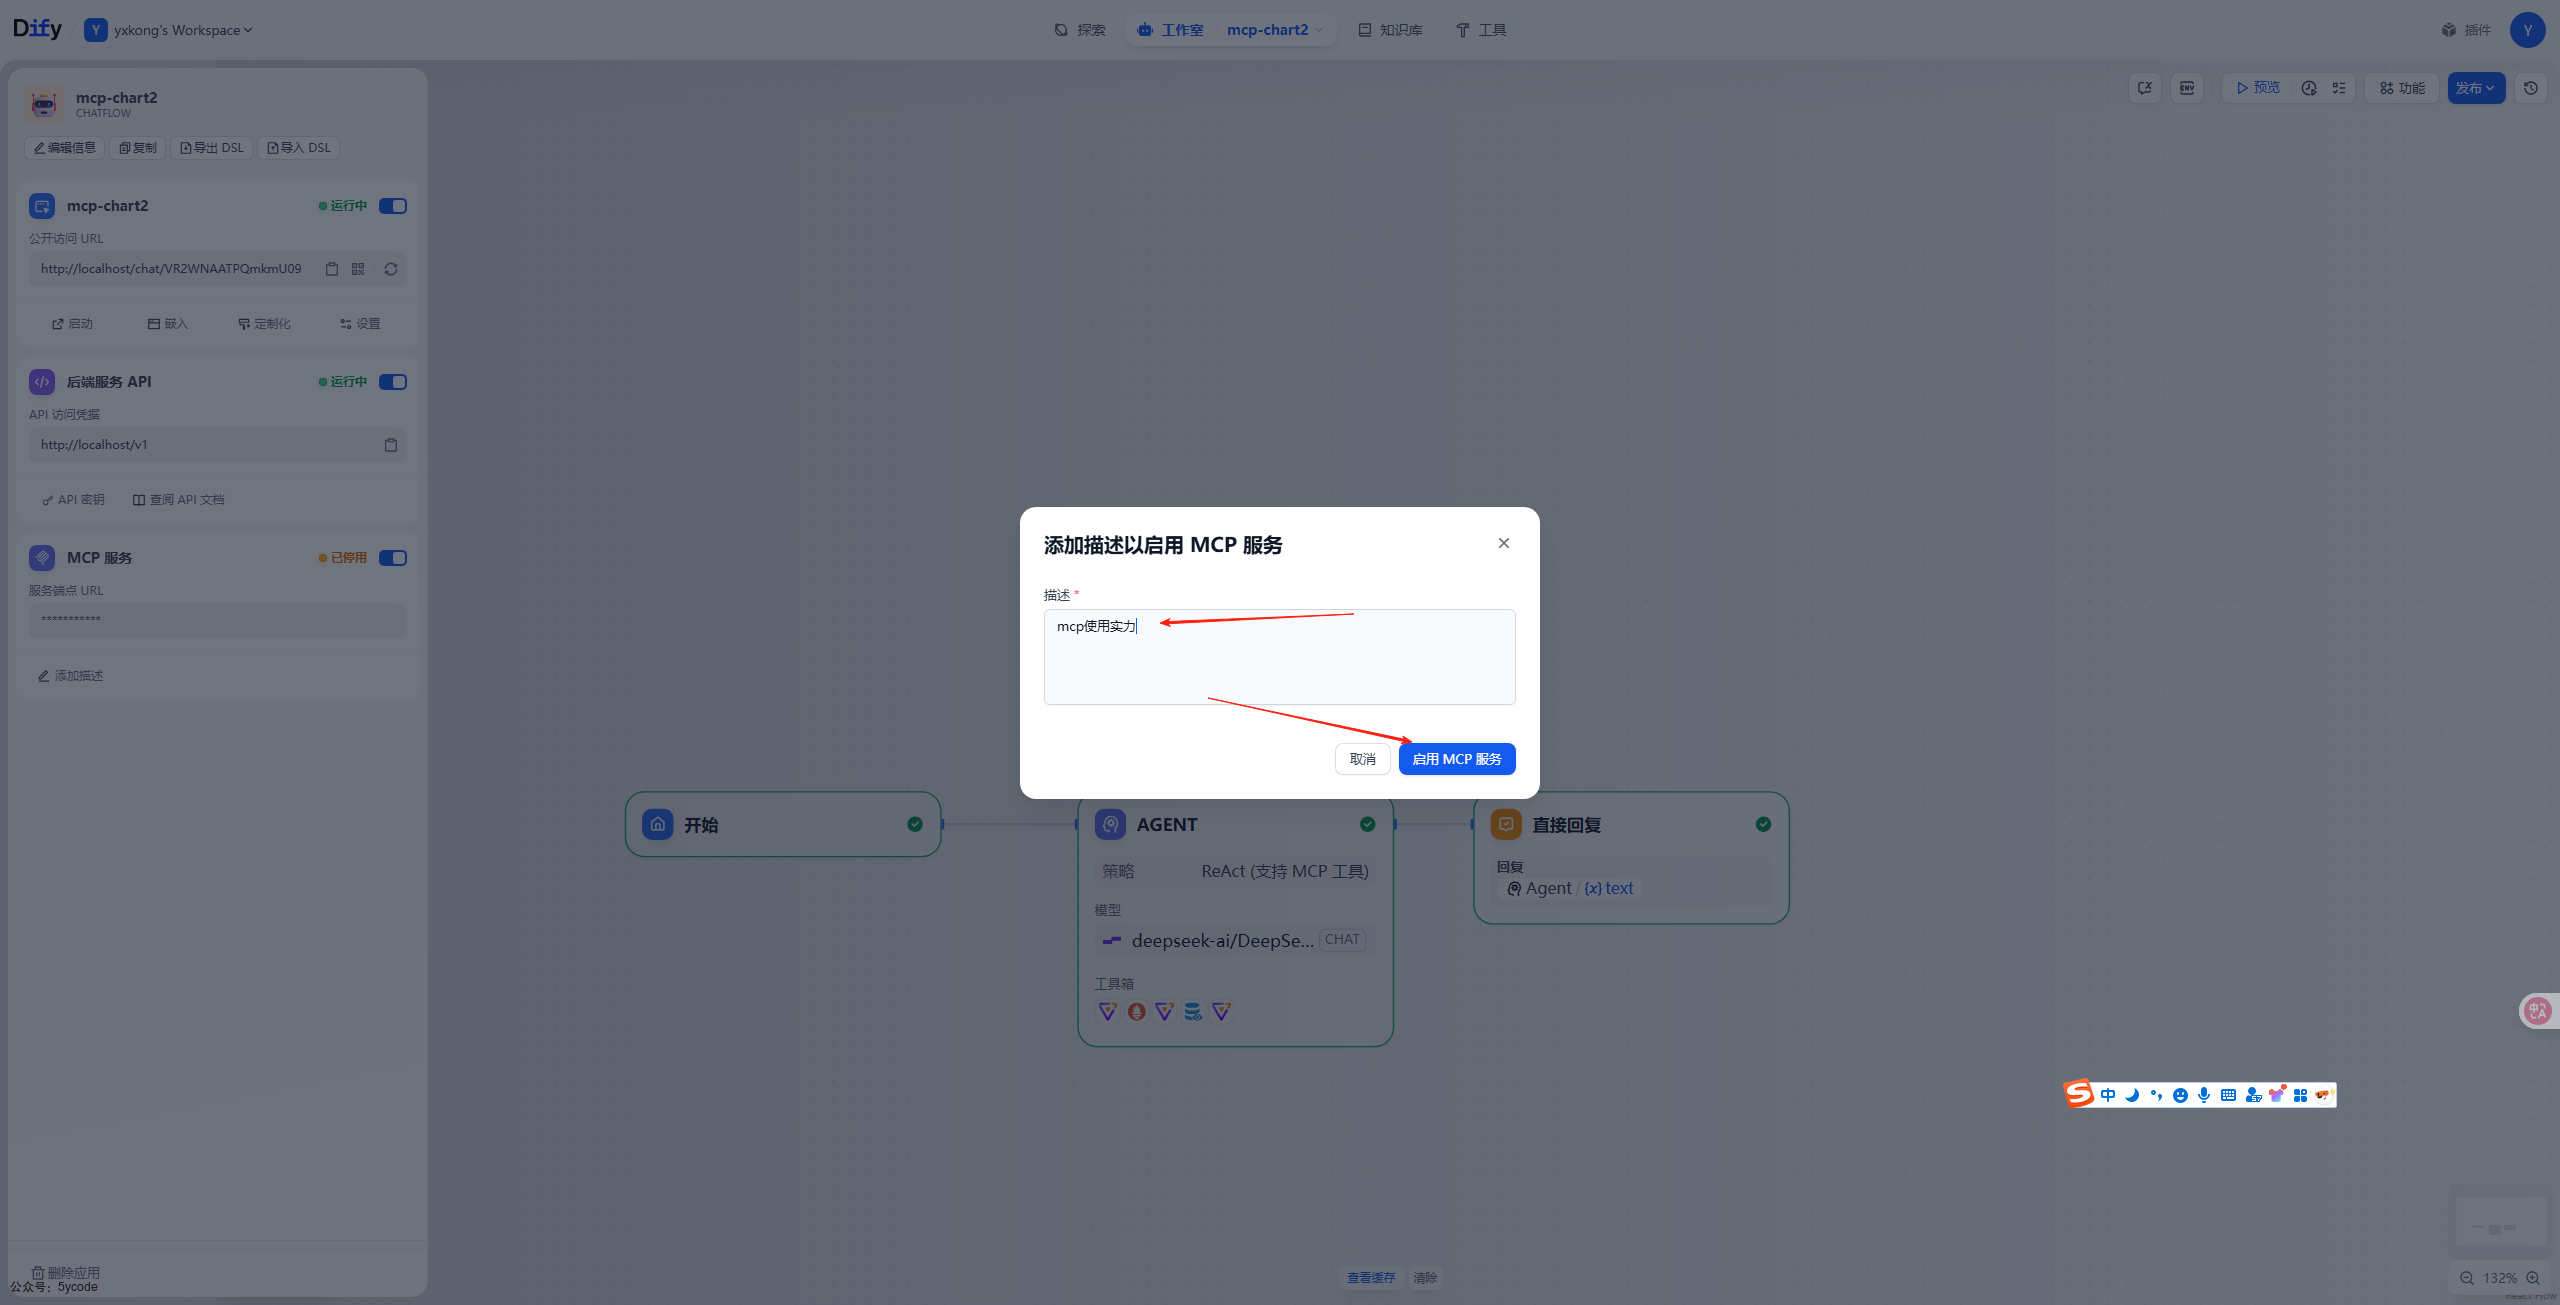Open the Prometheus tool in AGENT toolbox
This screenshot has height=1305, width=2560.
1136,1012
